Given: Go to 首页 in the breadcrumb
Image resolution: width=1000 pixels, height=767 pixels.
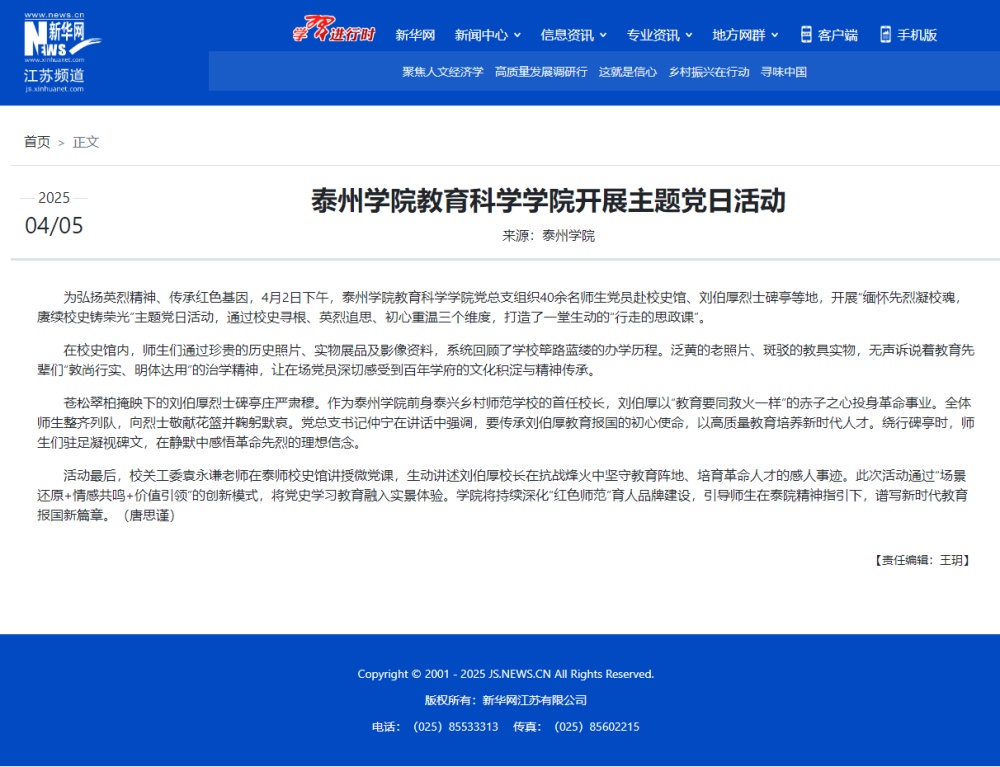Looking at the screenshot, I should (x=37, y=142).
